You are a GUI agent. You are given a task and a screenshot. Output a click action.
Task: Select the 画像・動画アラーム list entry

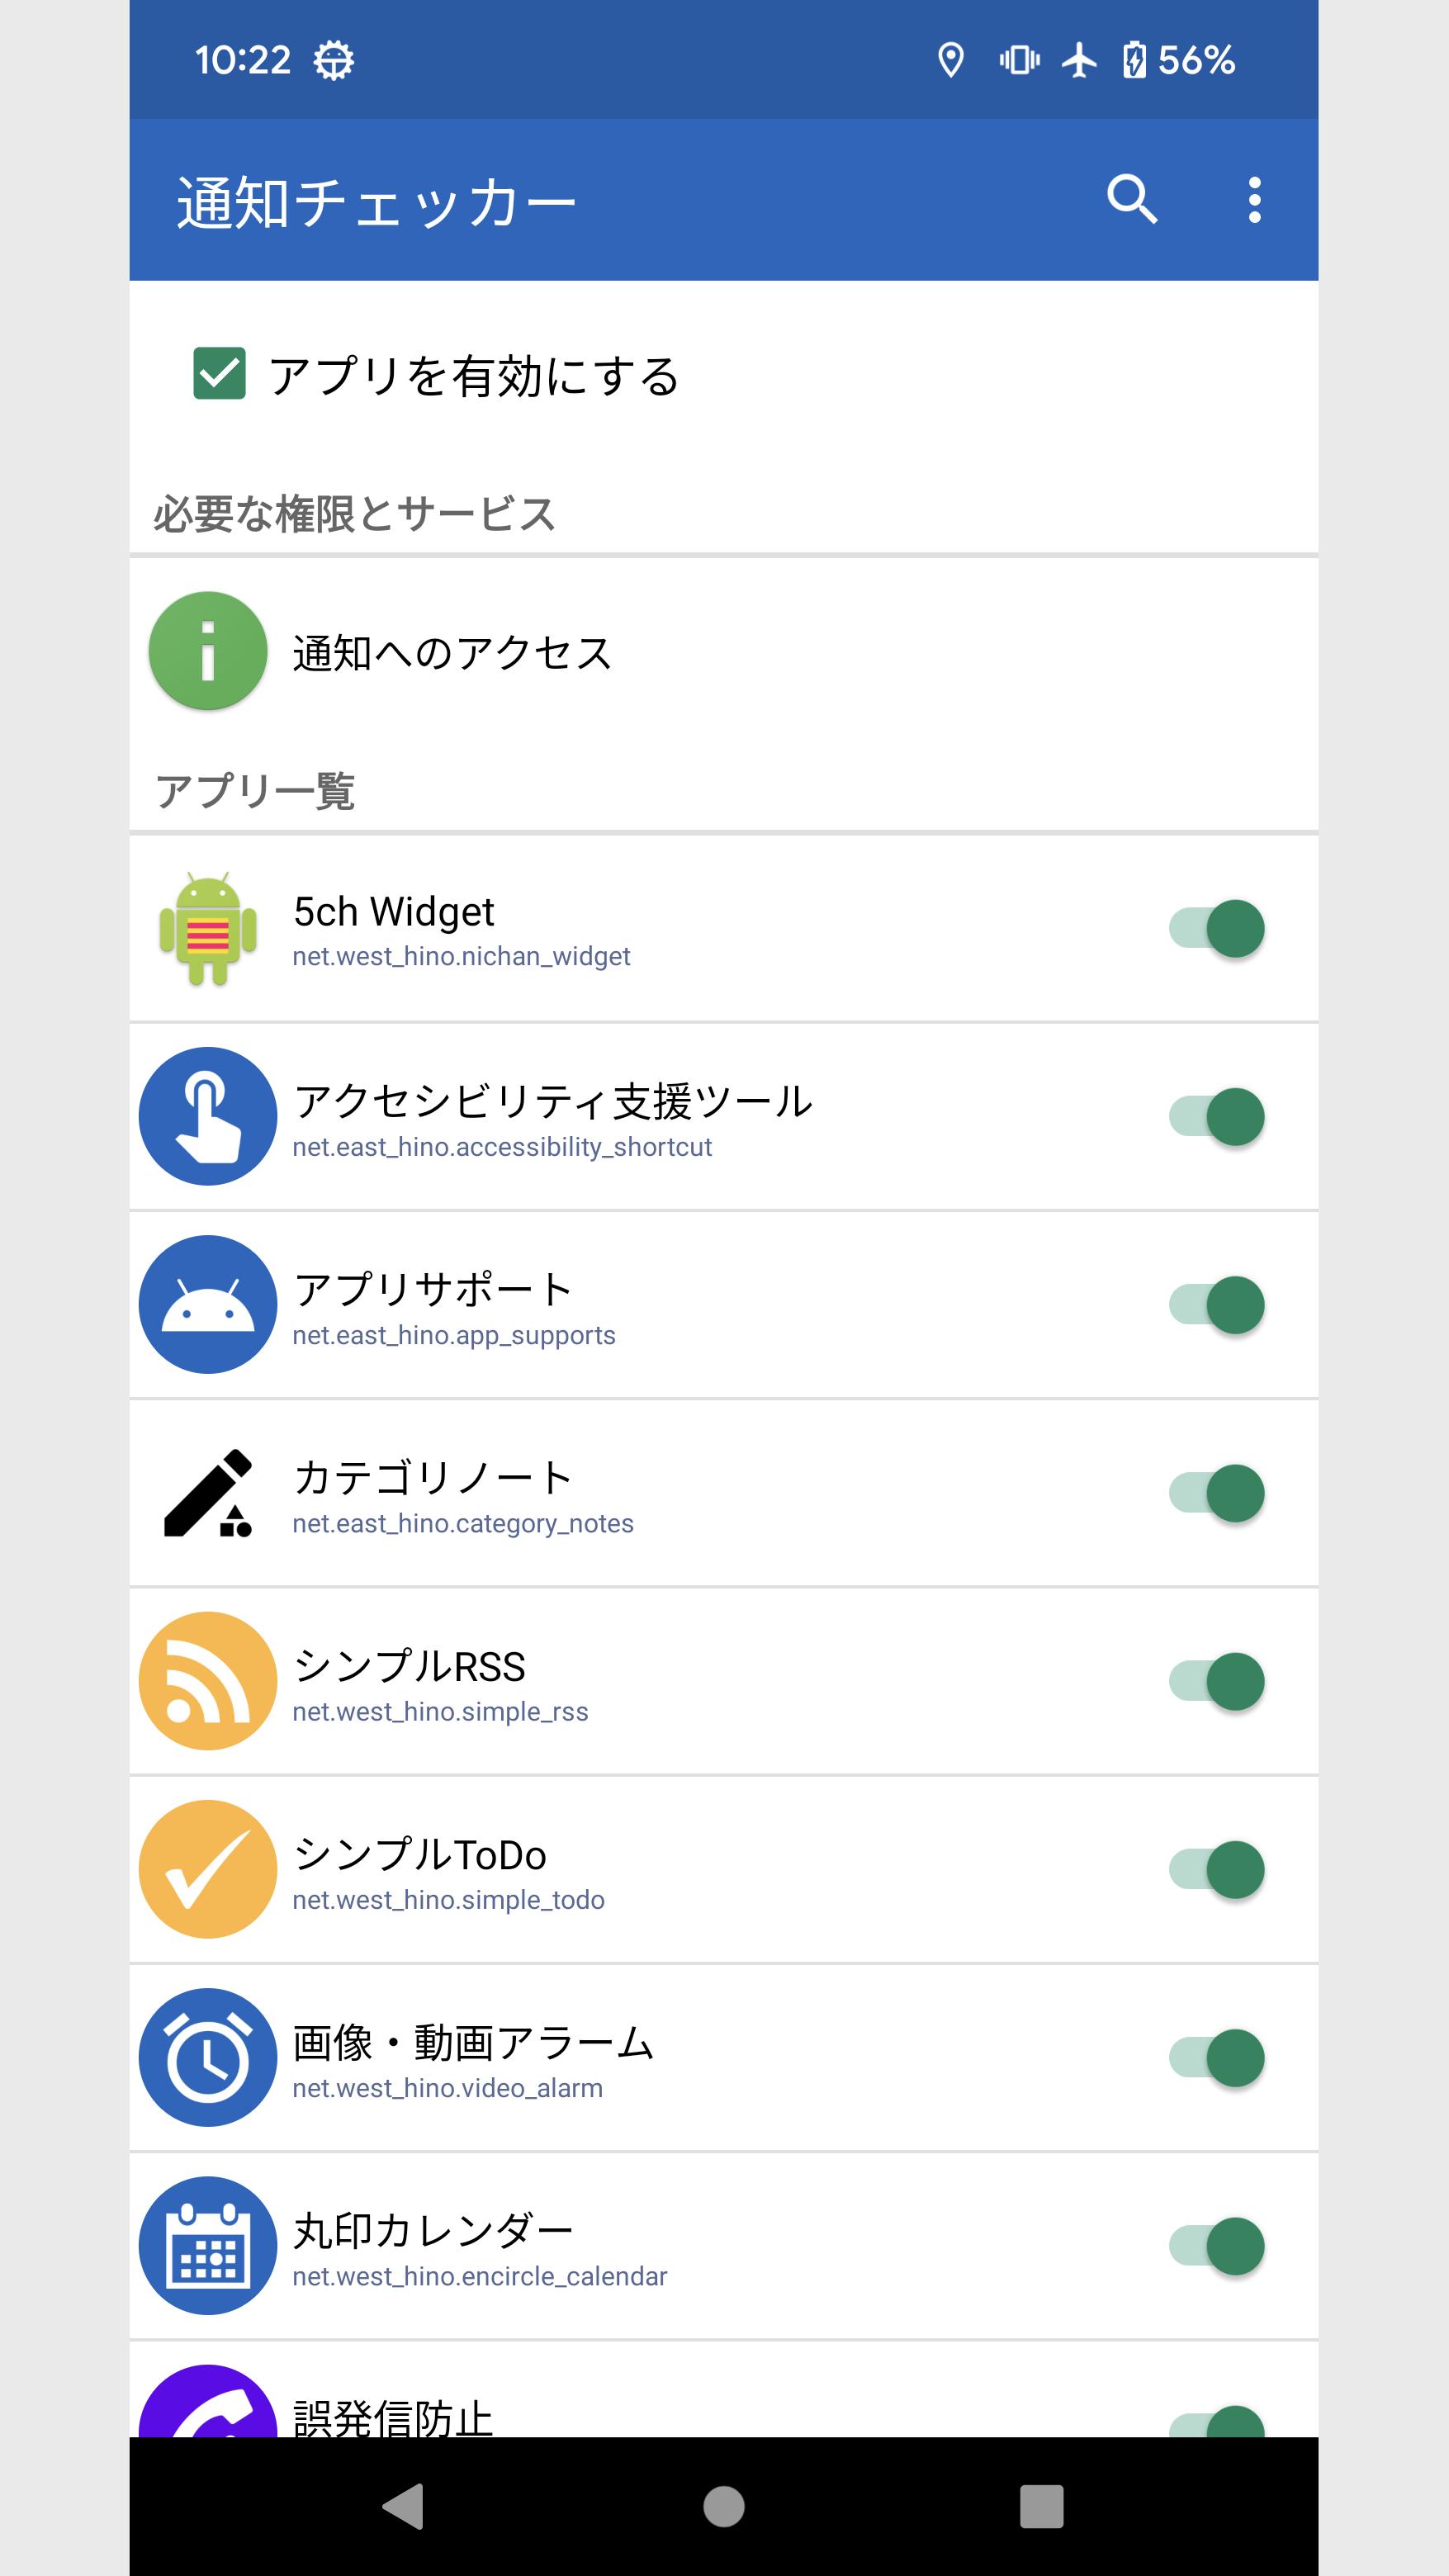[724, 2058]
